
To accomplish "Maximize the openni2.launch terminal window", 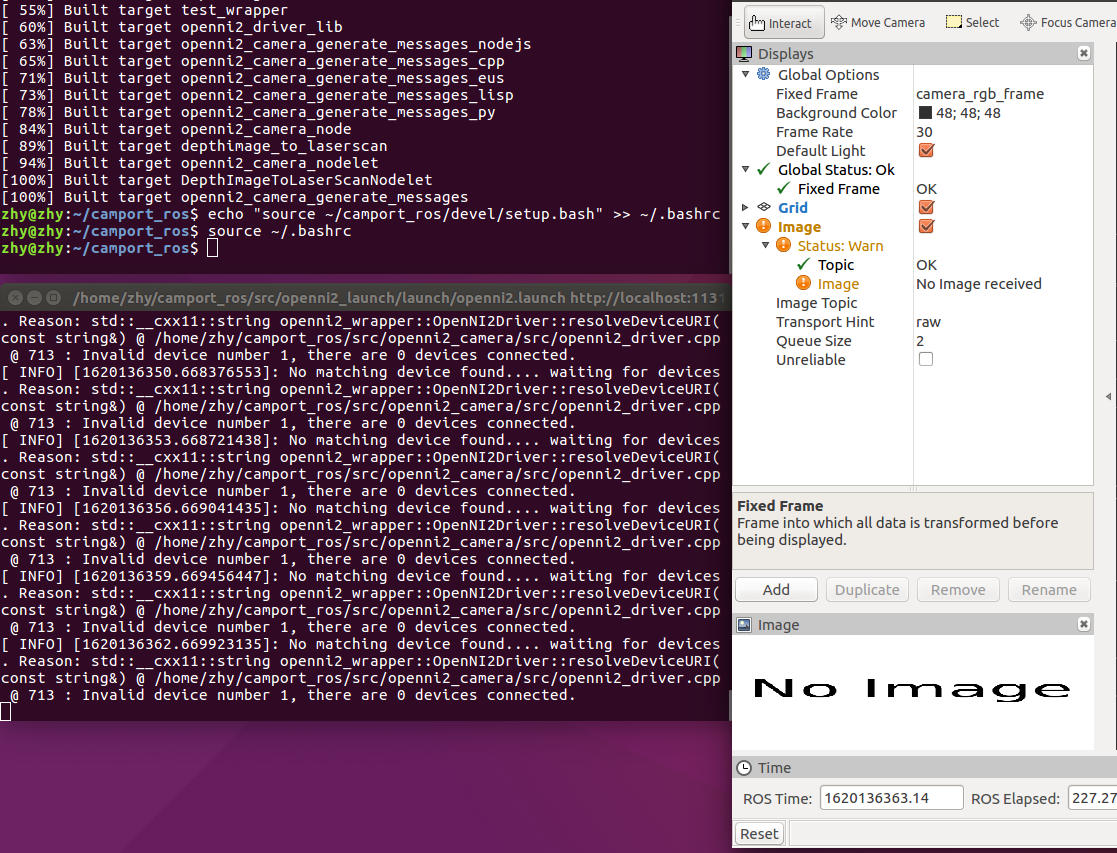I will pyautogui.click(x=53, y=297).
